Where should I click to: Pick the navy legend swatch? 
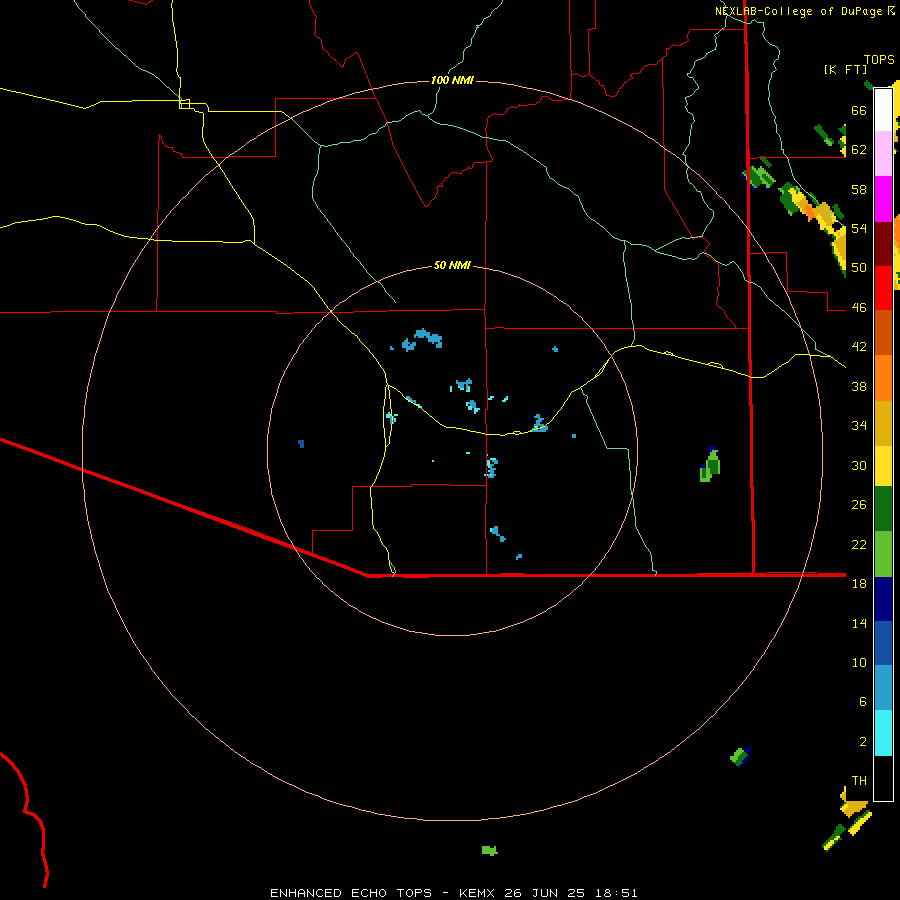[x=883, y=599]
